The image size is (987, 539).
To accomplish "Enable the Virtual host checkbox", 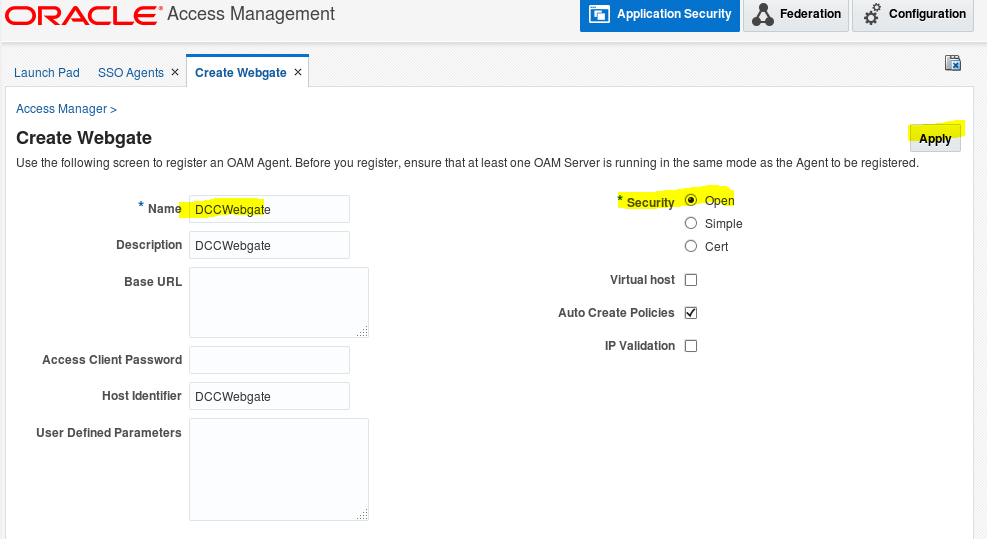I will tap(691, 280).
